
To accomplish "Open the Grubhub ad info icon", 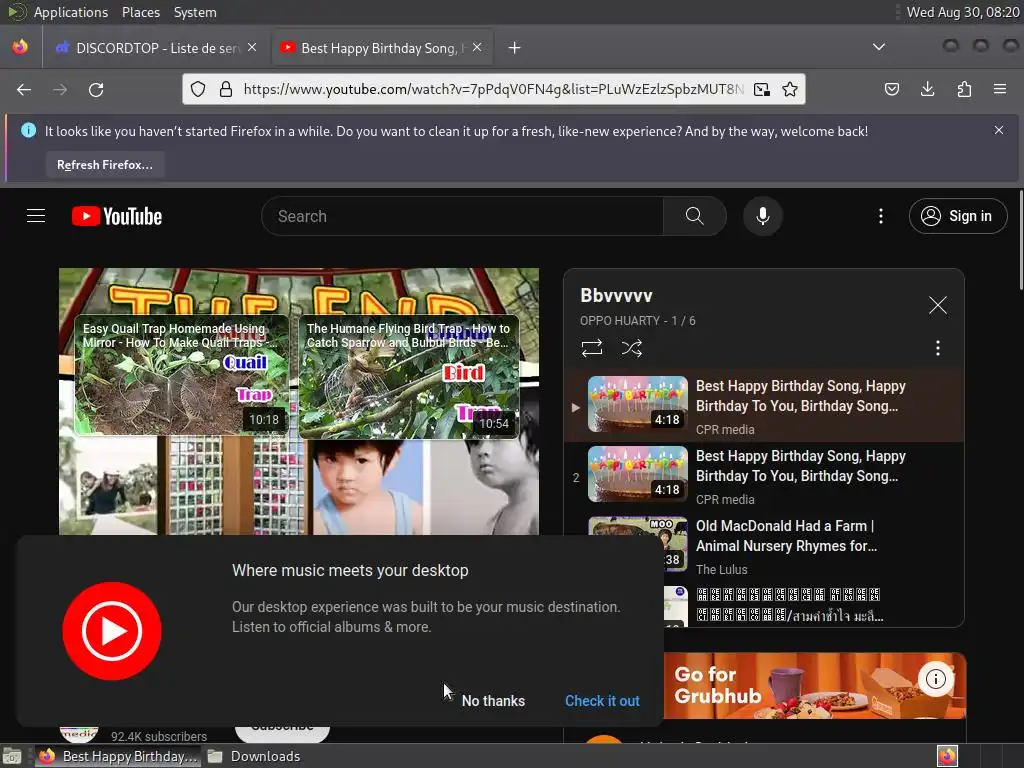I will pyautogui.click(x=935, y=679).
